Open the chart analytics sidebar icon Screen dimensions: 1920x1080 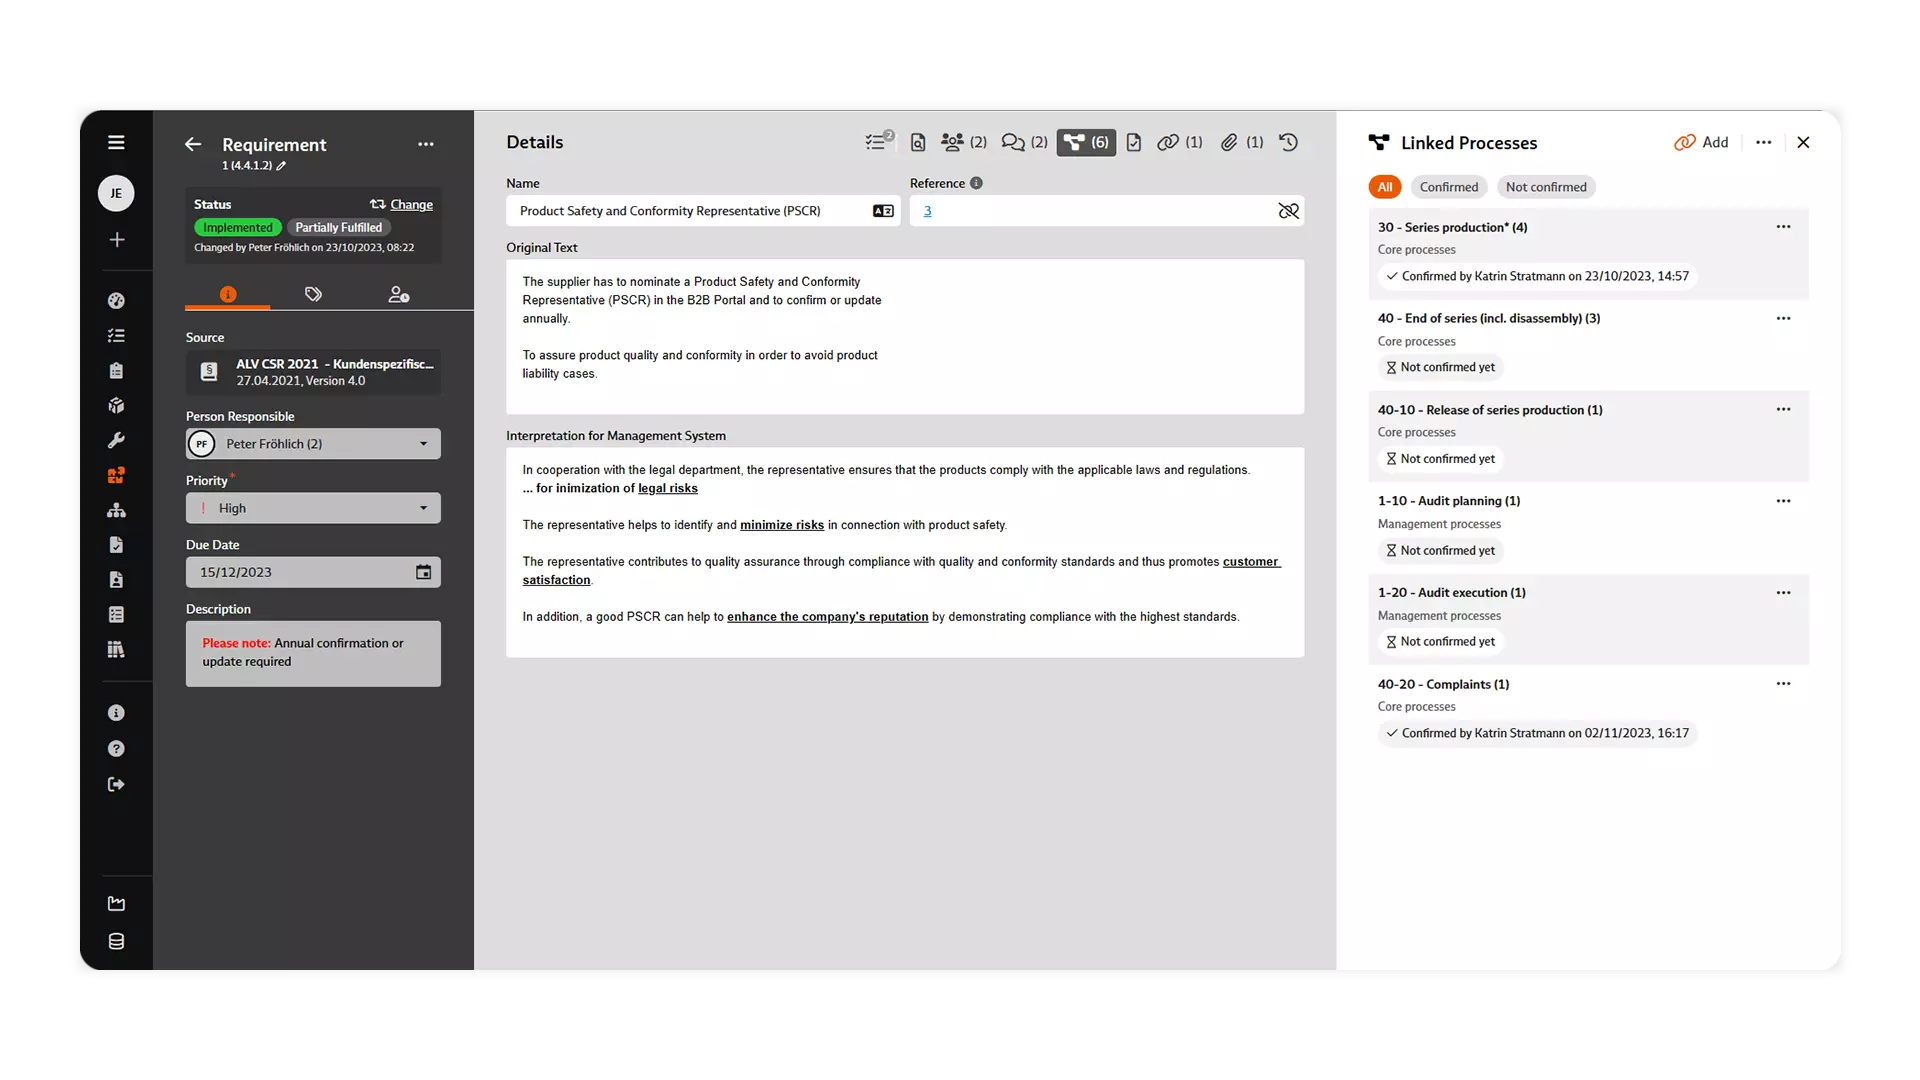[116, 904]
